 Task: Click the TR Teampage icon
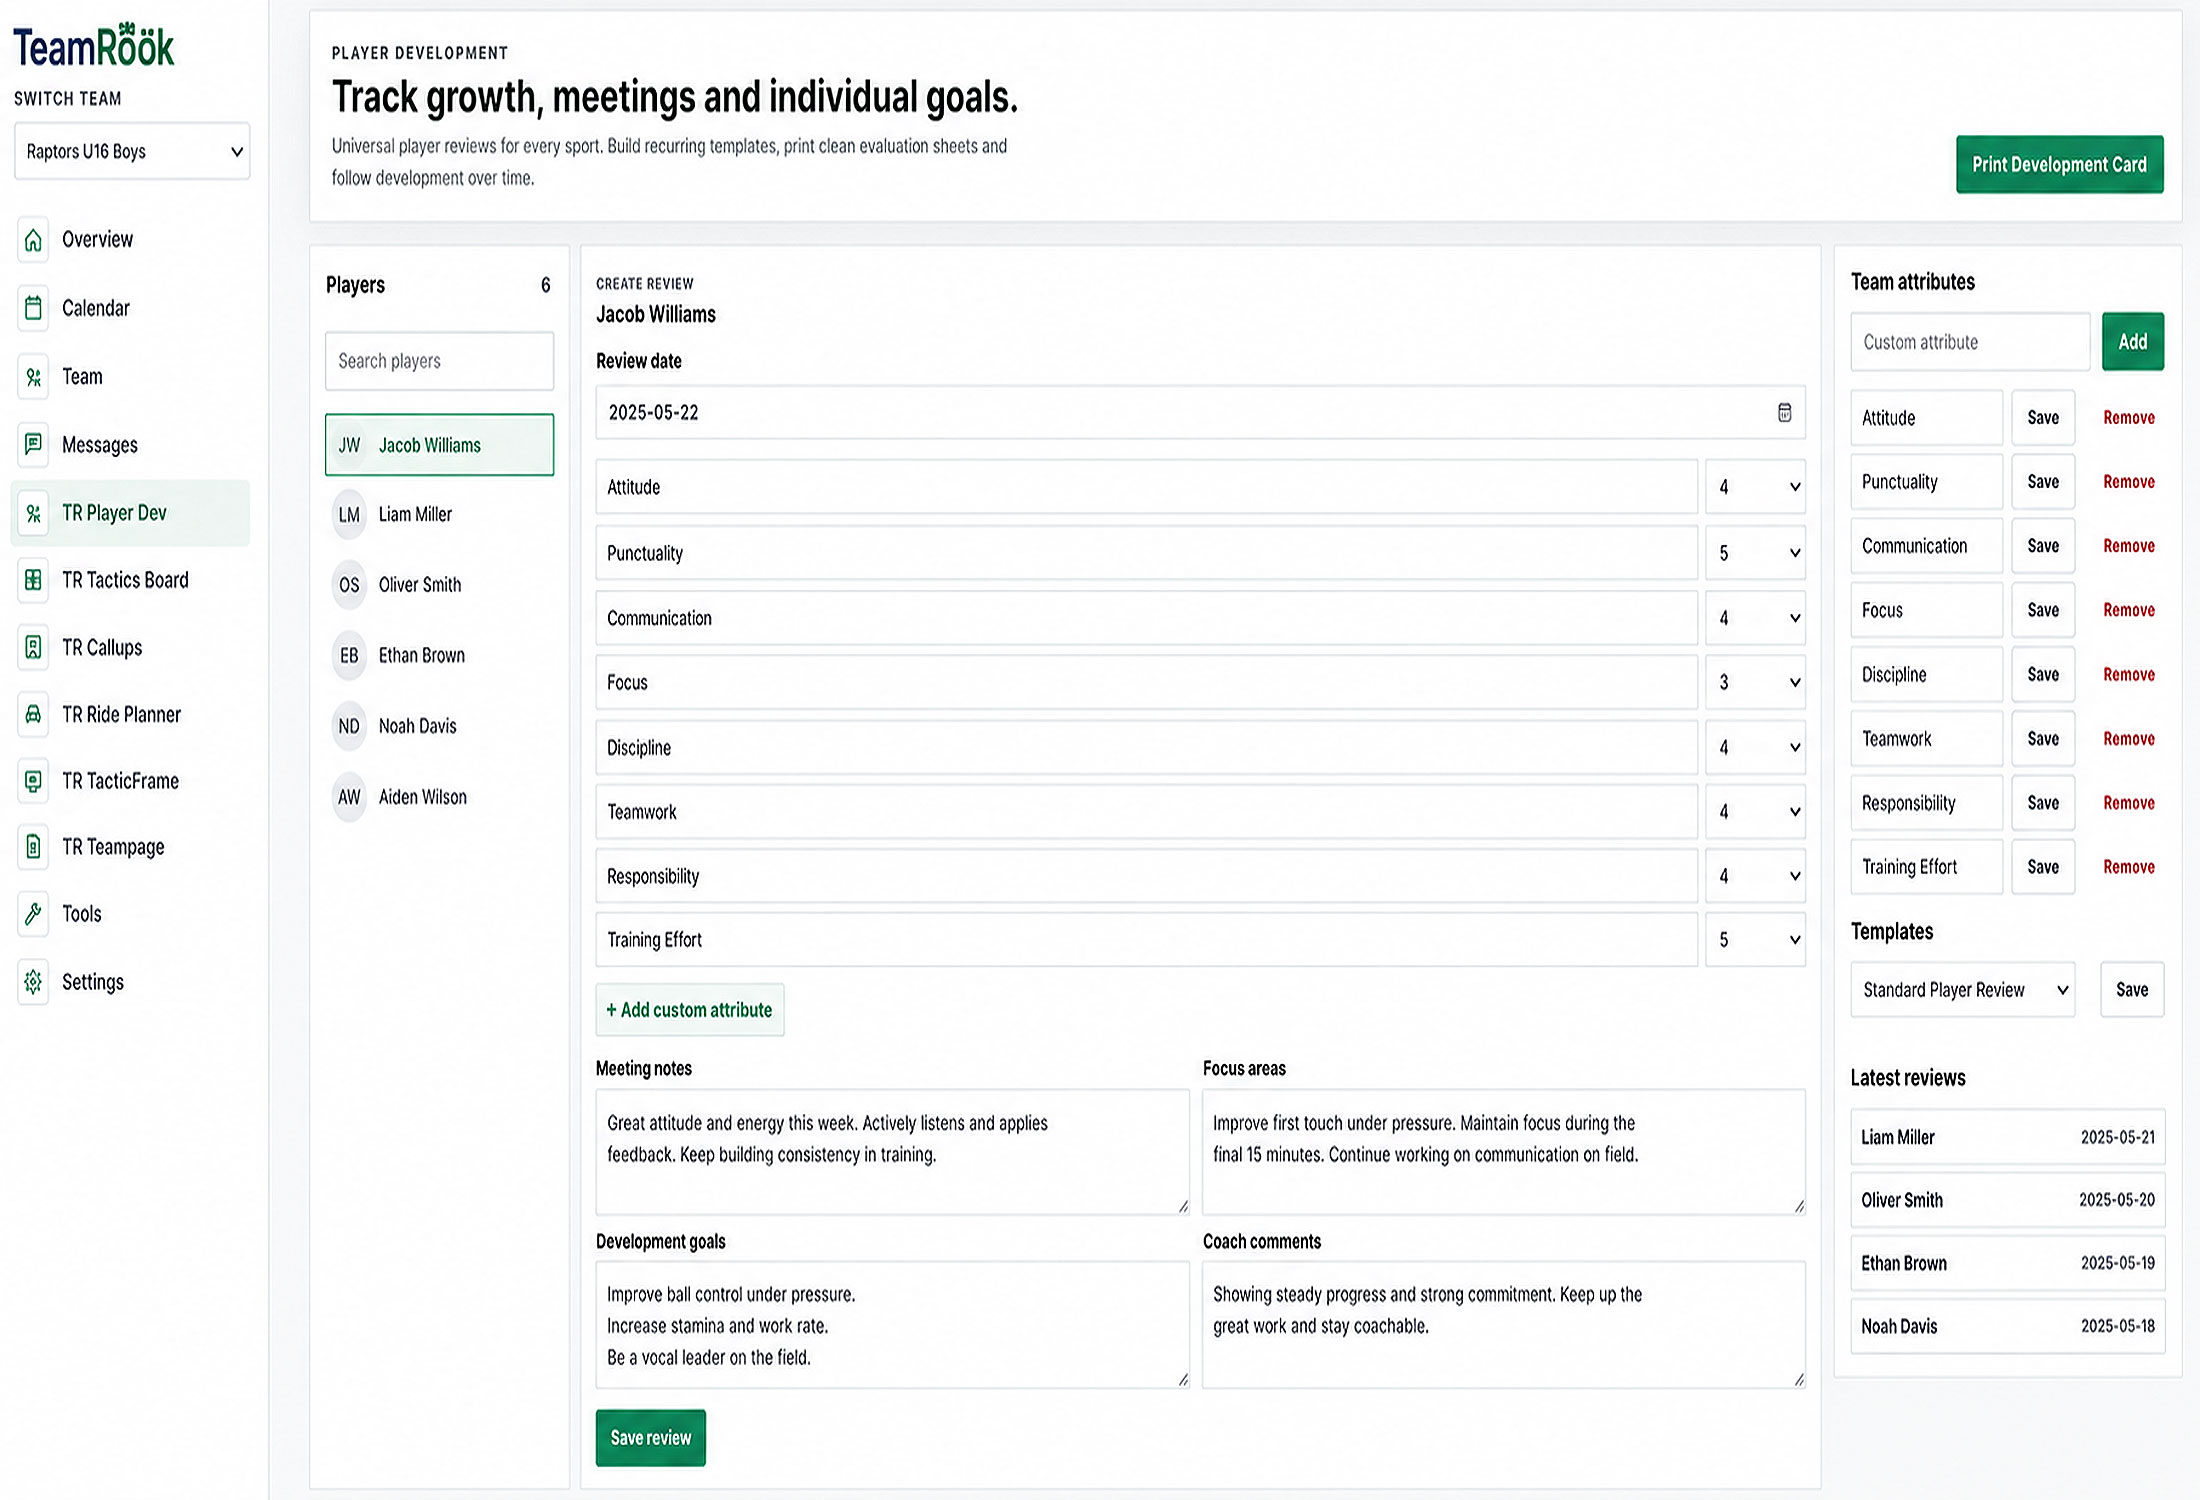tap(33, 847)
